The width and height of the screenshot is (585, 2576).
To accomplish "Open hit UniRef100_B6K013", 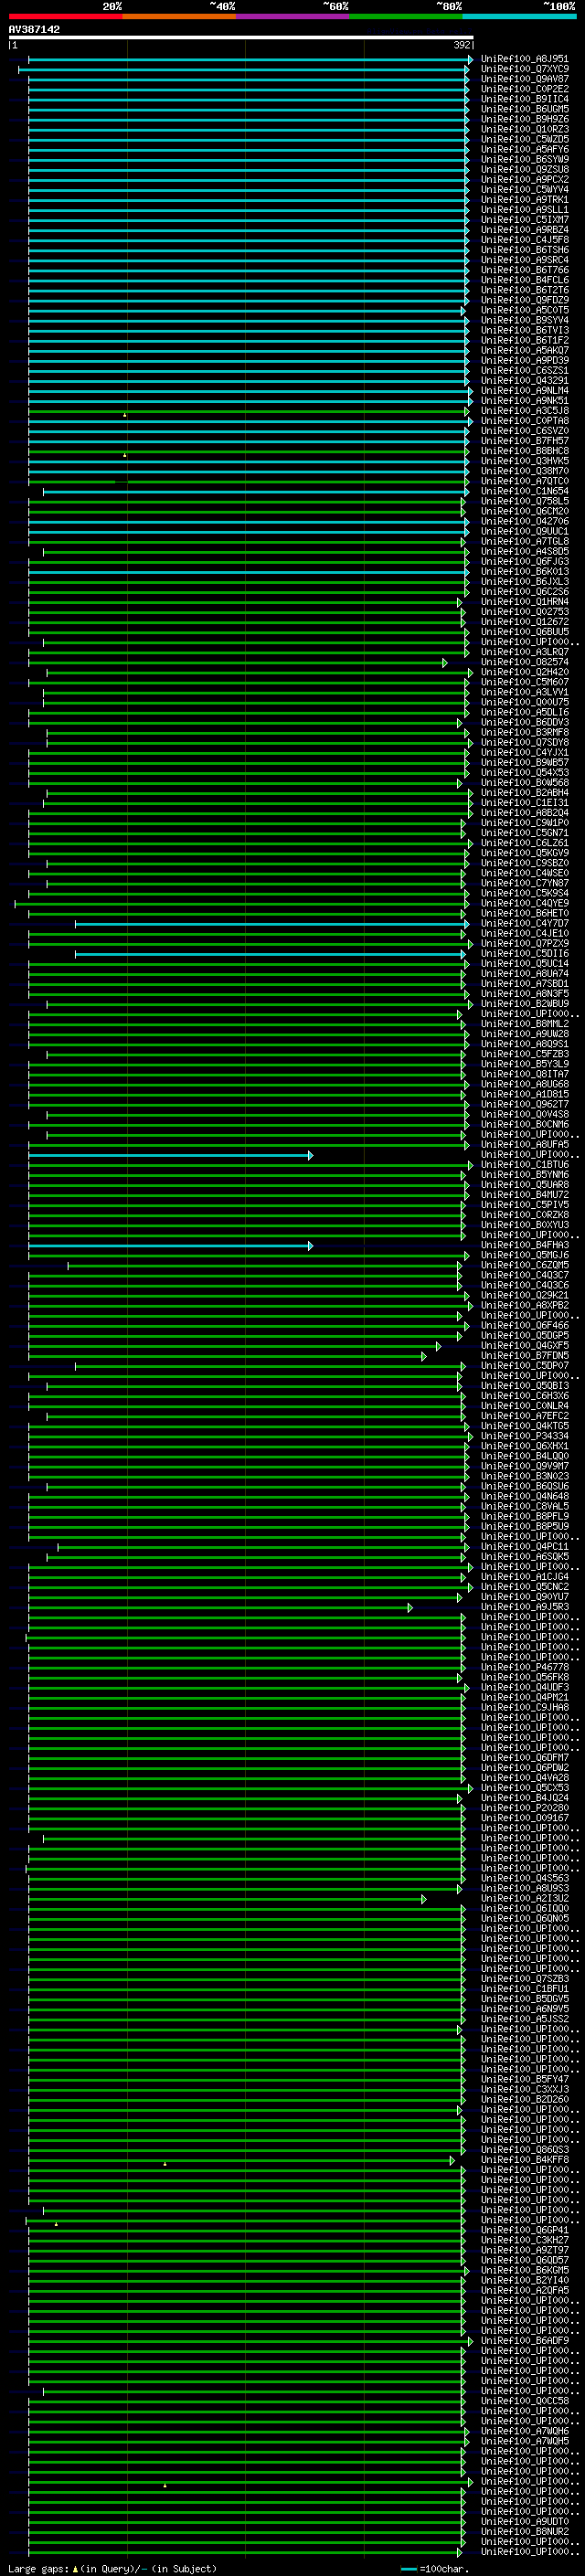I will 525,572.
